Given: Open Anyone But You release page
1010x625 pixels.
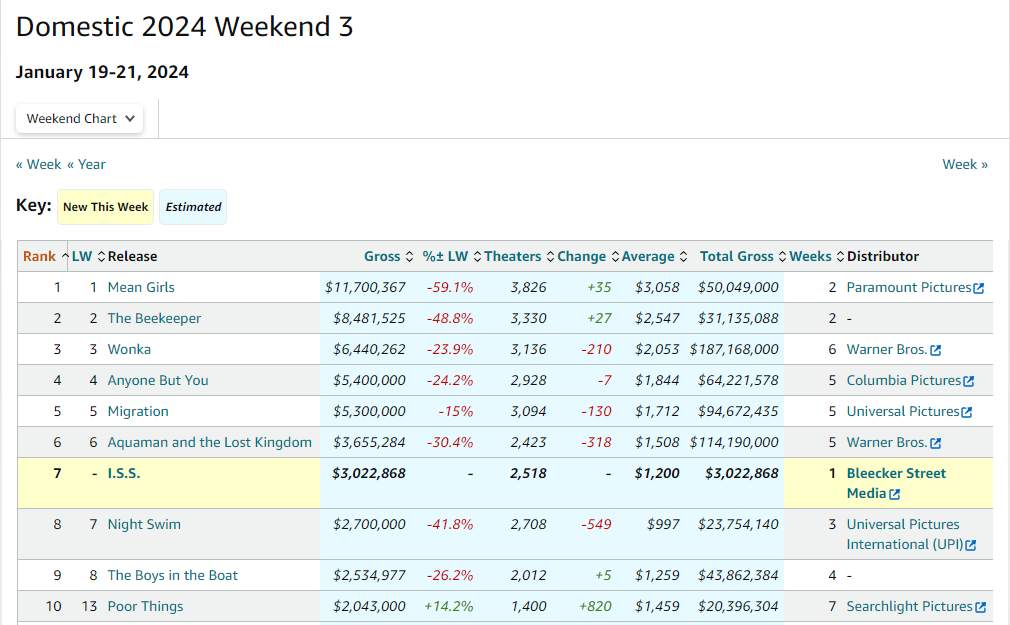Looking at the screenshot, I should 158,380.
